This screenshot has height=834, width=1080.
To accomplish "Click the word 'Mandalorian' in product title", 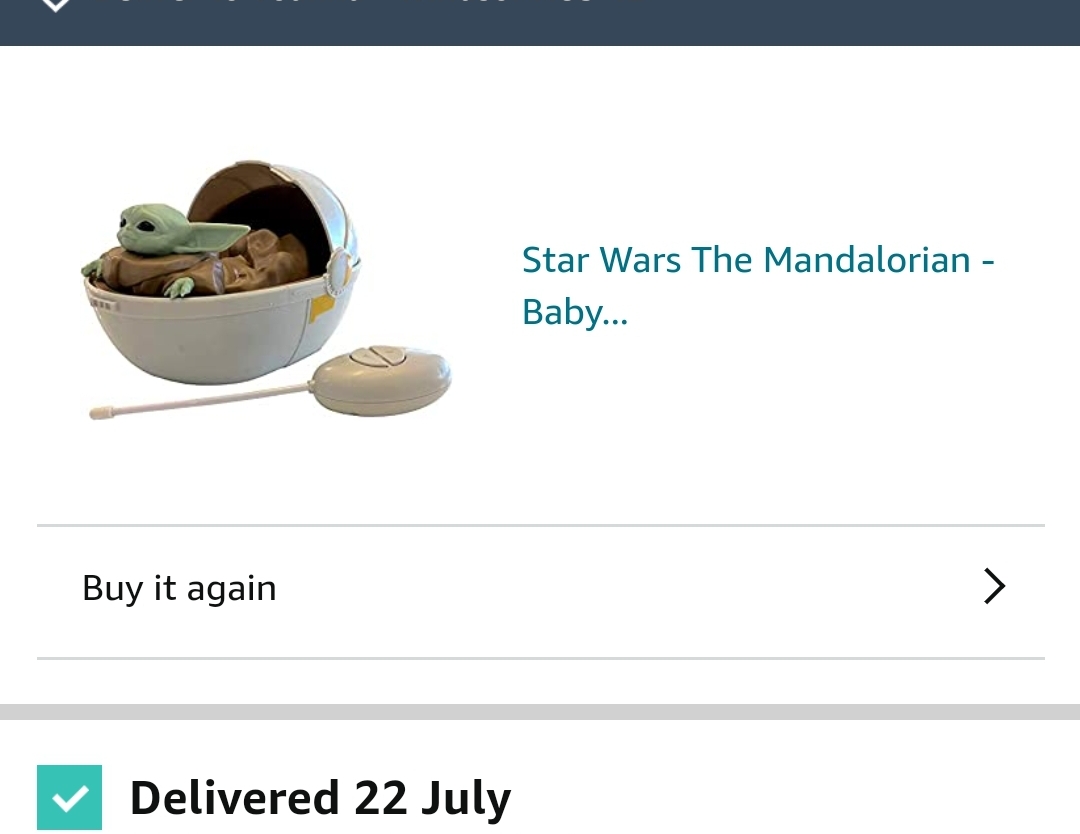I will [x=866, y=260].
